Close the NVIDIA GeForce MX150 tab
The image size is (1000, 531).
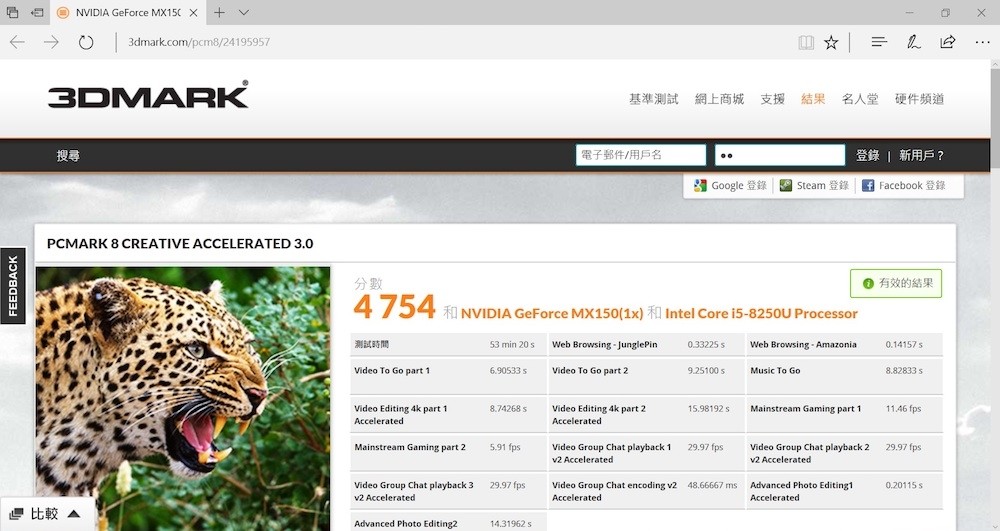tap(194, 13)
